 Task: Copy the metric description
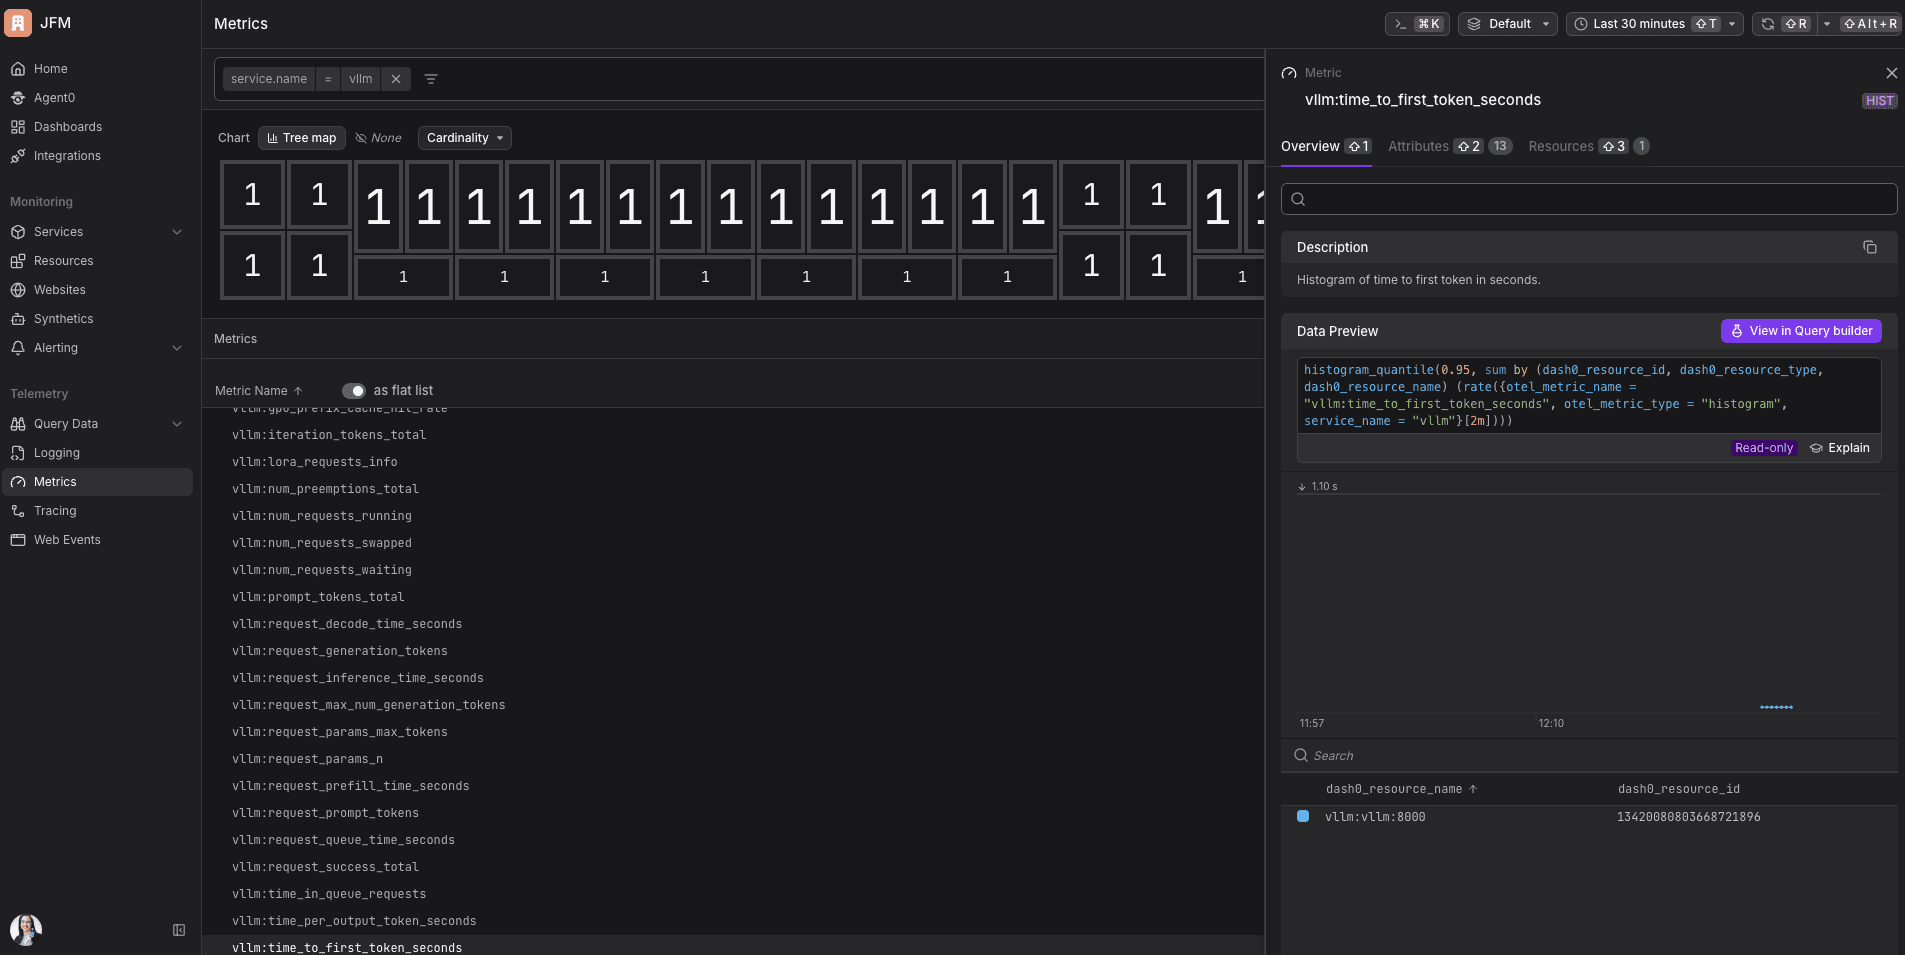(1869, 247)
